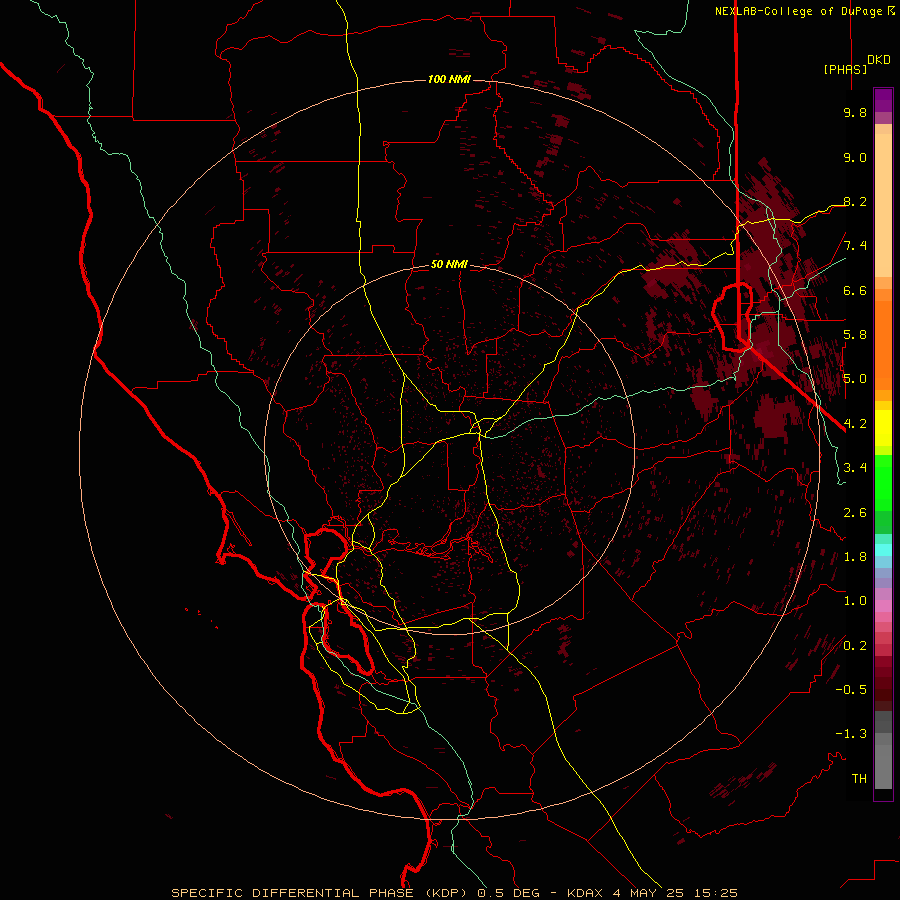This screenshot has height=900, width=900.
Task: Click the 5.8 scale value
Action: pos(855,335)
